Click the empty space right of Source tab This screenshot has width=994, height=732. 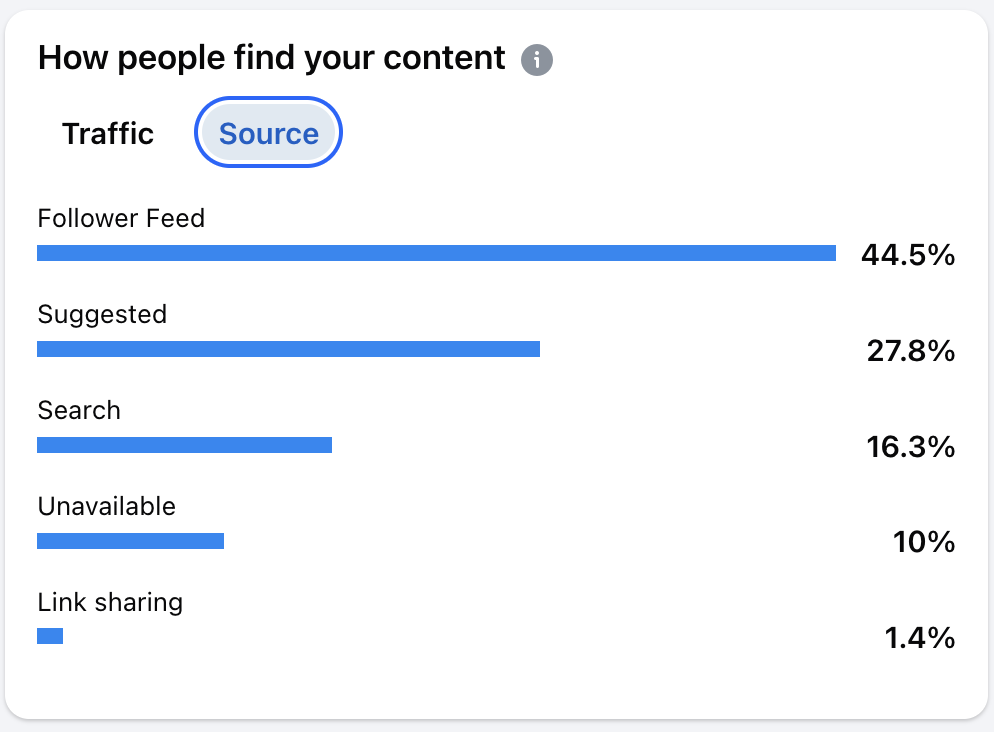point(650,134)
